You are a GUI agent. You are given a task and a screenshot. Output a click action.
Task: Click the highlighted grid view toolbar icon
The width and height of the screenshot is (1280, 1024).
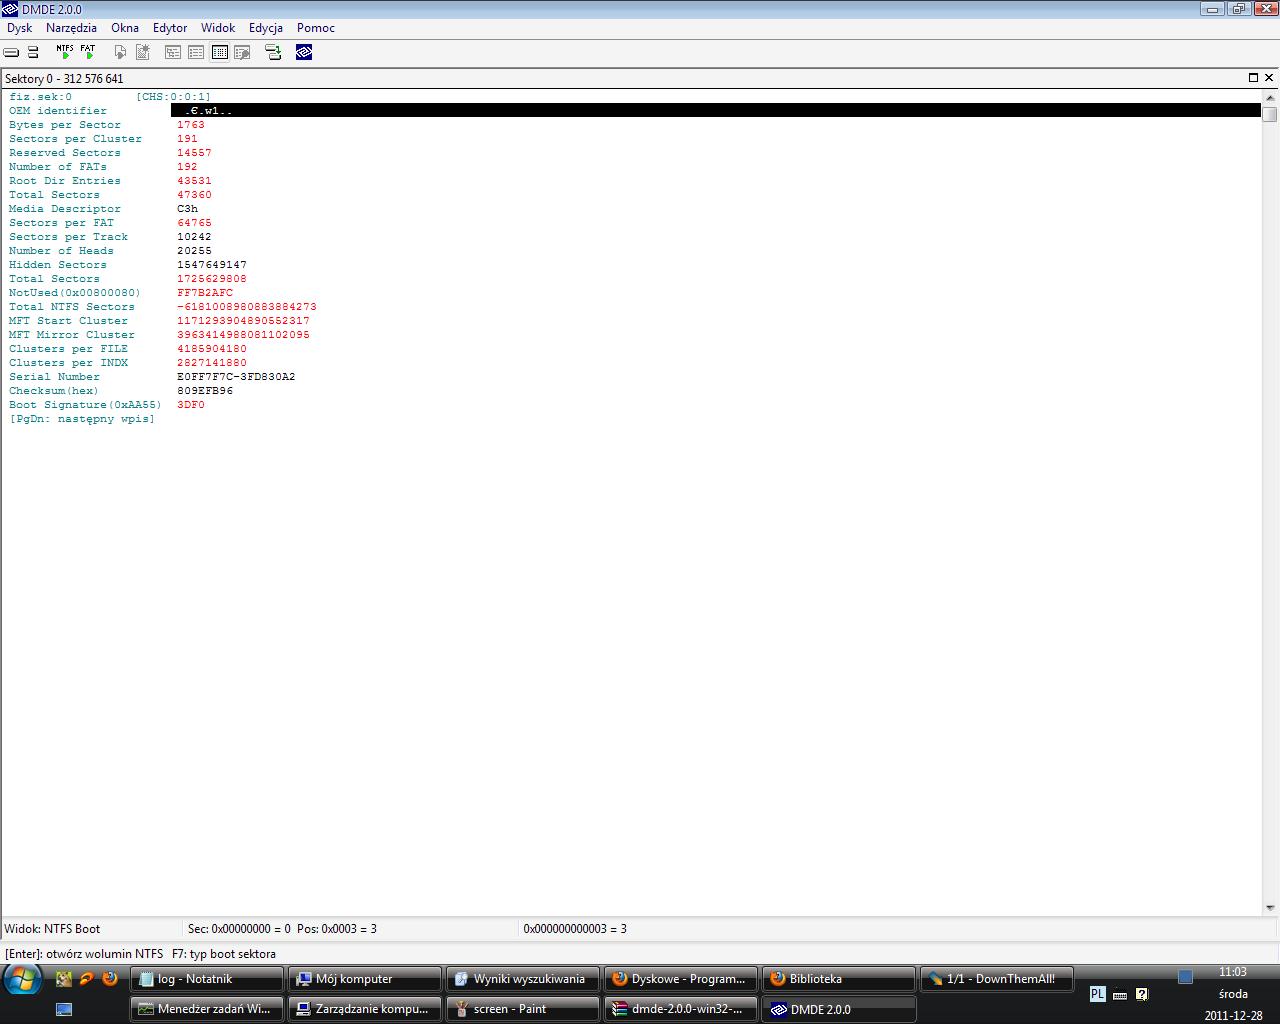click(x=219, y=52)
